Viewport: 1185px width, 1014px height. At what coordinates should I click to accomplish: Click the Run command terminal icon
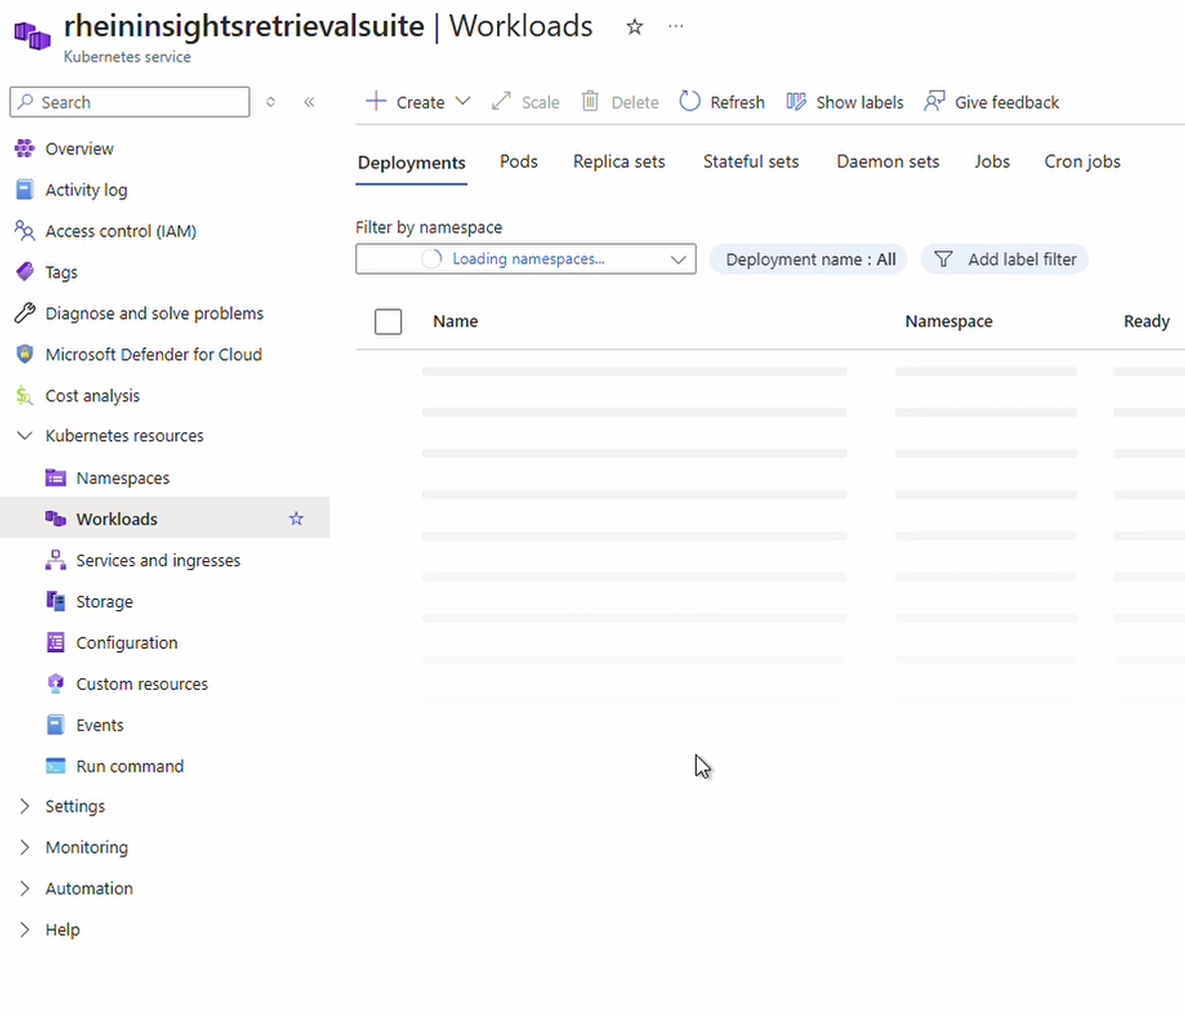[x=56, y=765]
